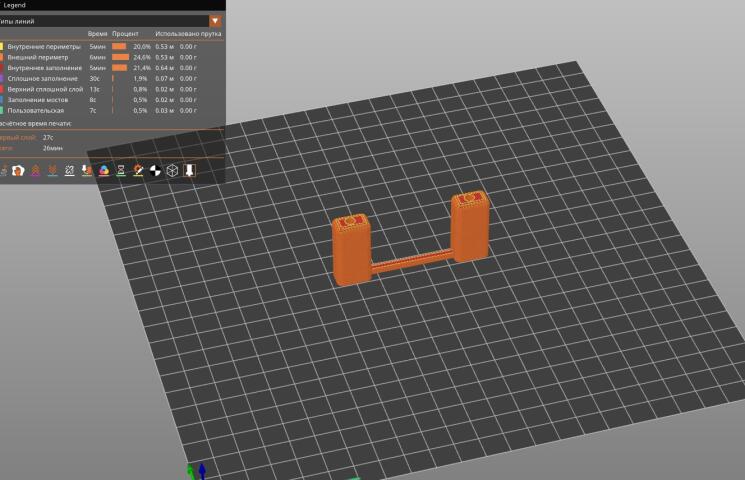Toggle the Wipe moves visibility icon
This screenshot has width=745, height=480.
18,170
